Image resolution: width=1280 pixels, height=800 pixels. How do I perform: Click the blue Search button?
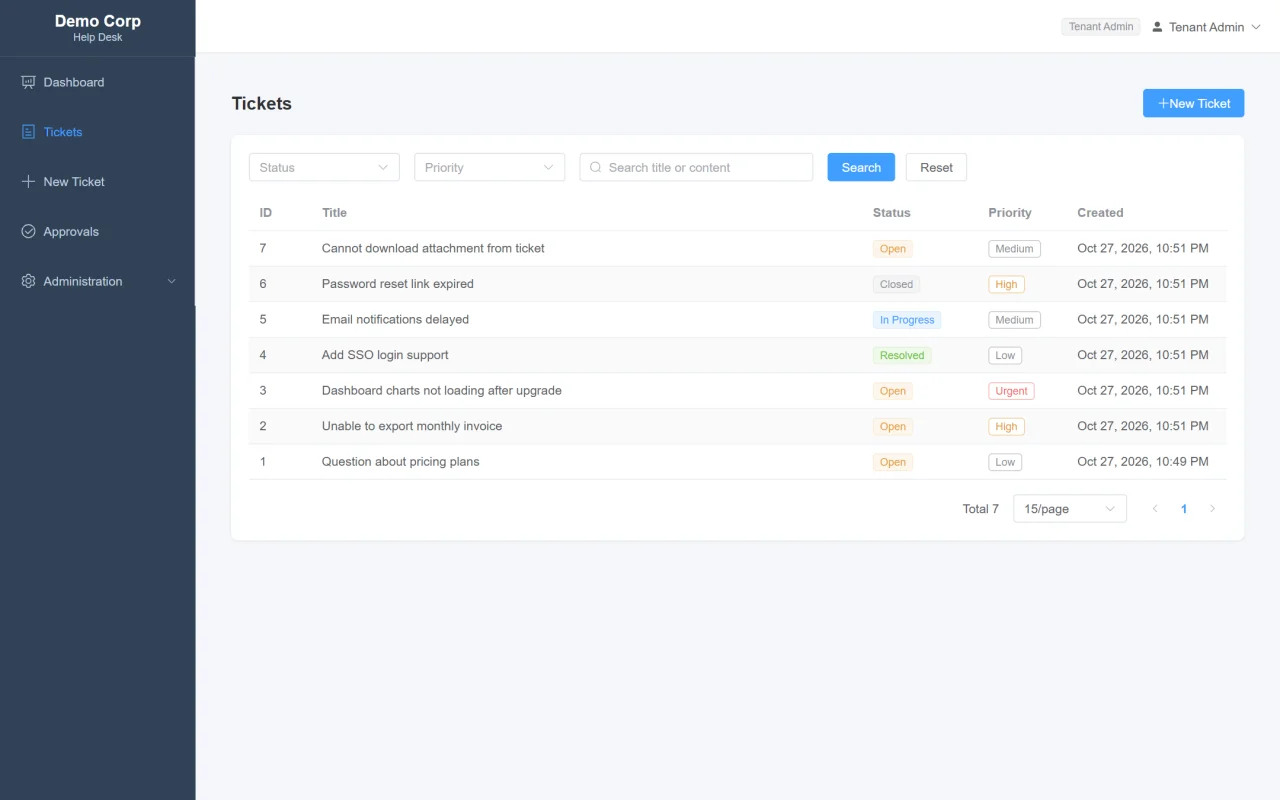(x=861, y=167)
